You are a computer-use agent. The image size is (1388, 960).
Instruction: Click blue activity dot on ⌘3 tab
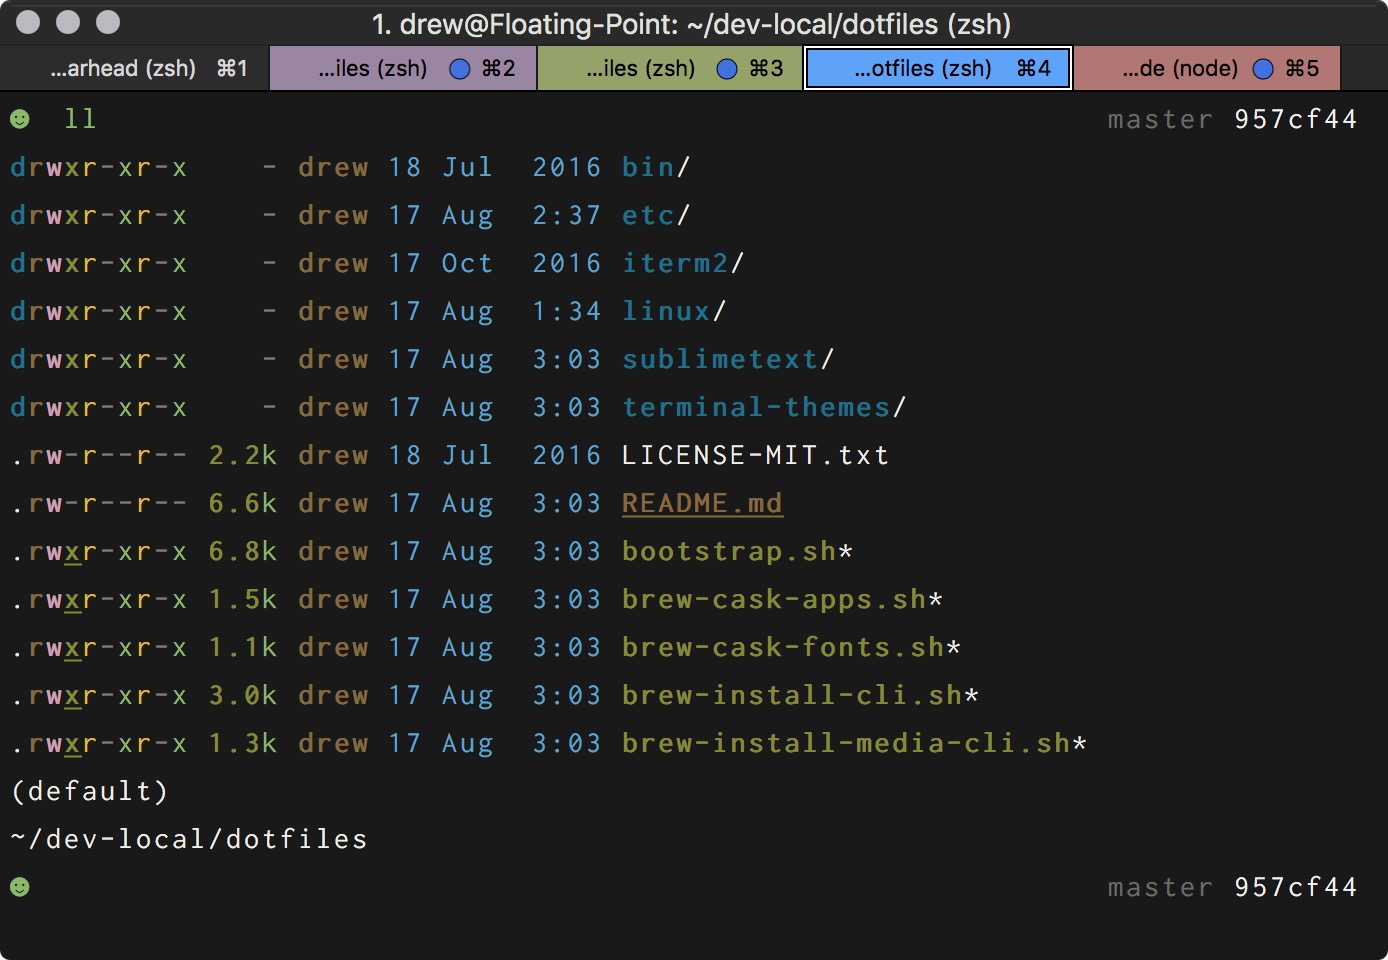pos(727,68)
